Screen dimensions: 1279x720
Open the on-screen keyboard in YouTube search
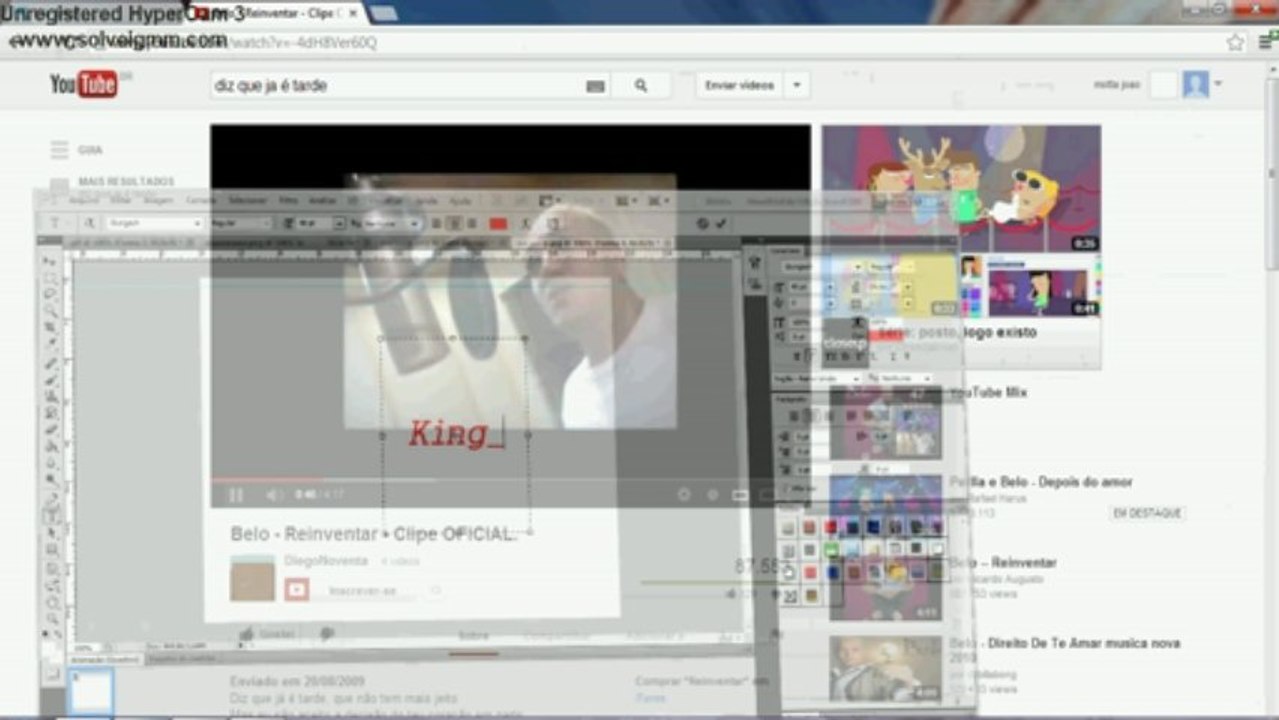(595, 86)
